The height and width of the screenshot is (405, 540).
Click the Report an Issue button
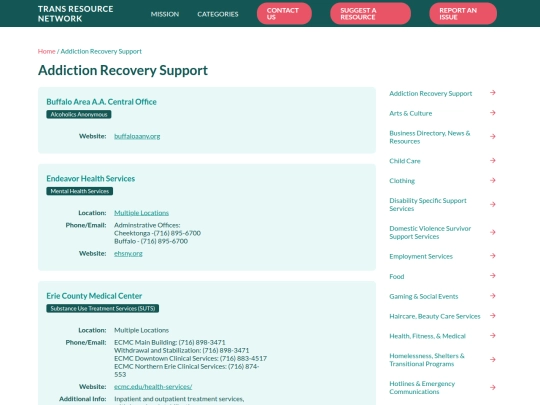pos(463,14)
